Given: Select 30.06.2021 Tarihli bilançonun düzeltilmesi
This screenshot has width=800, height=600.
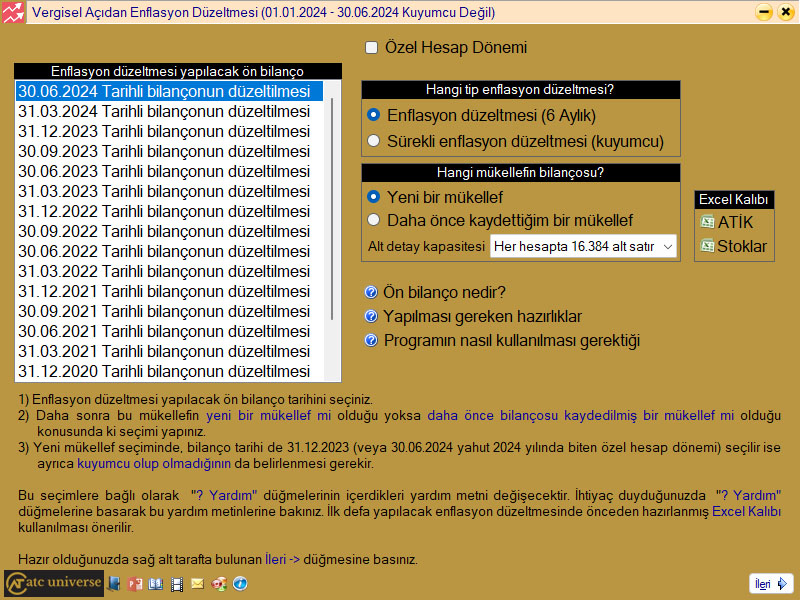Looking at the screenshot, I should [169, 331].
